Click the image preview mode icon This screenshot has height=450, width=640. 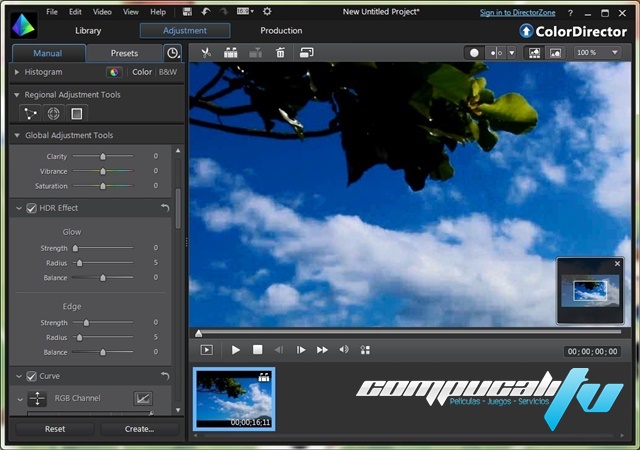pos(556,53)
